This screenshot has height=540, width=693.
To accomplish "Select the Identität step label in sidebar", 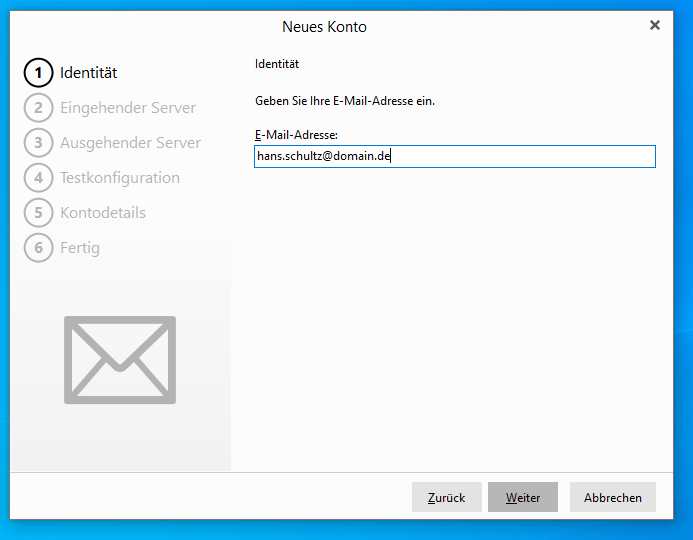I will [x=89, y=73].
